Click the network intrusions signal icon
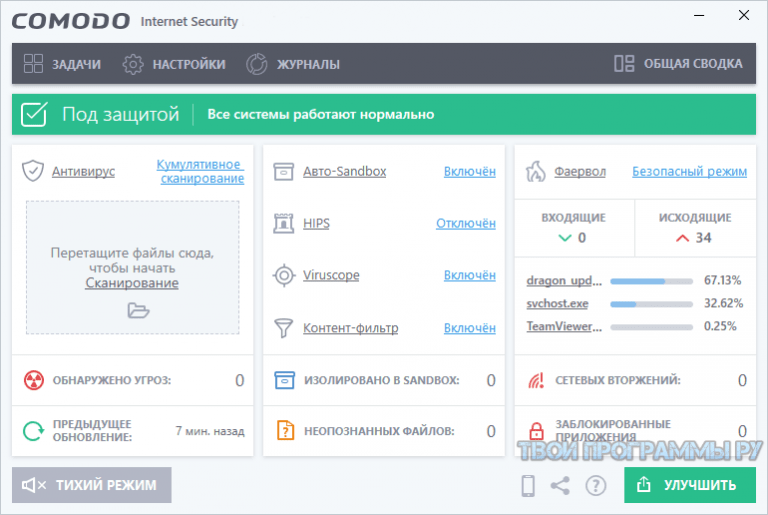 pos(536,380)
